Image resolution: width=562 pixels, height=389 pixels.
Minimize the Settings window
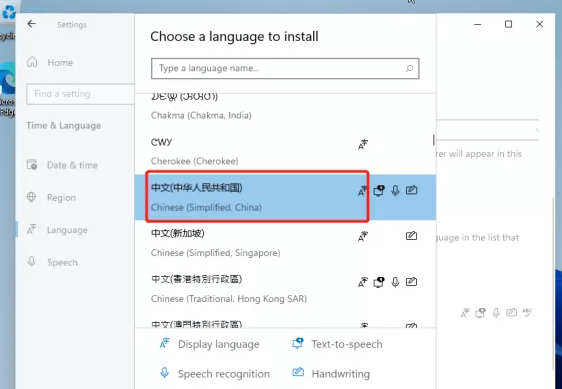(477, 24)
